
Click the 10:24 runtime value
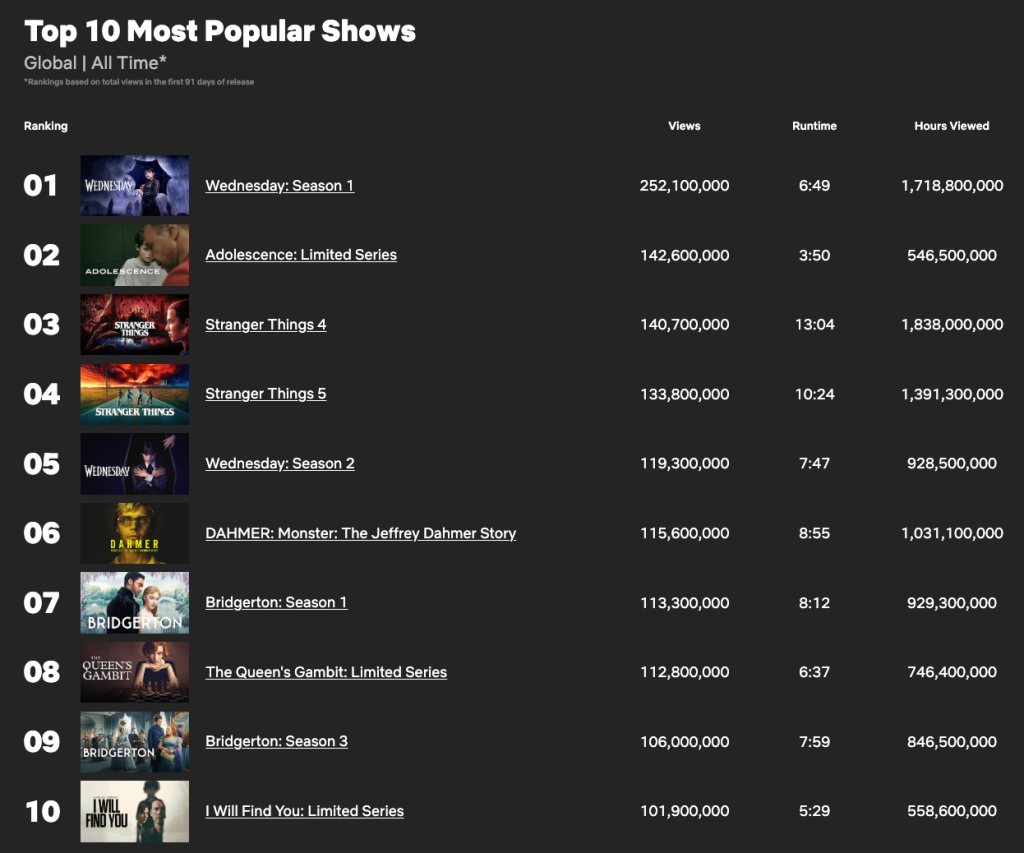pos(814,394)
